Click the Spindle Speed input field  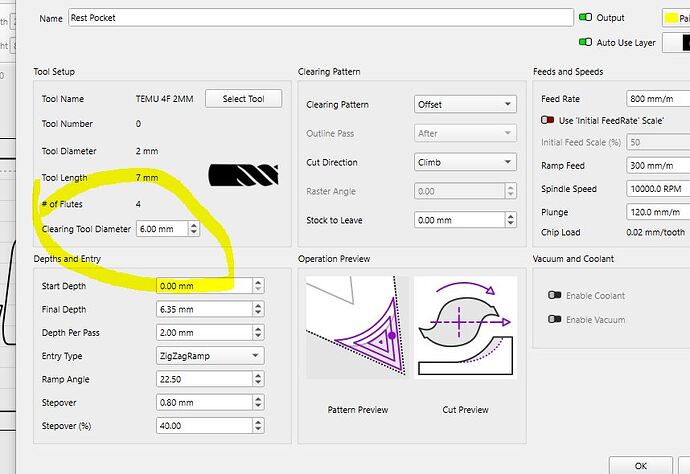pyautogui.click(x=658, y=189)
